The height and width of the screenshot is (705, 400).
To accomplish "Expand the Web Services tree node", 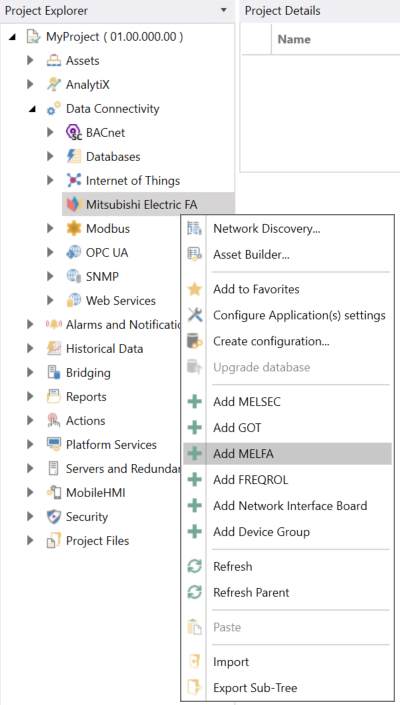I will (50, 300).
